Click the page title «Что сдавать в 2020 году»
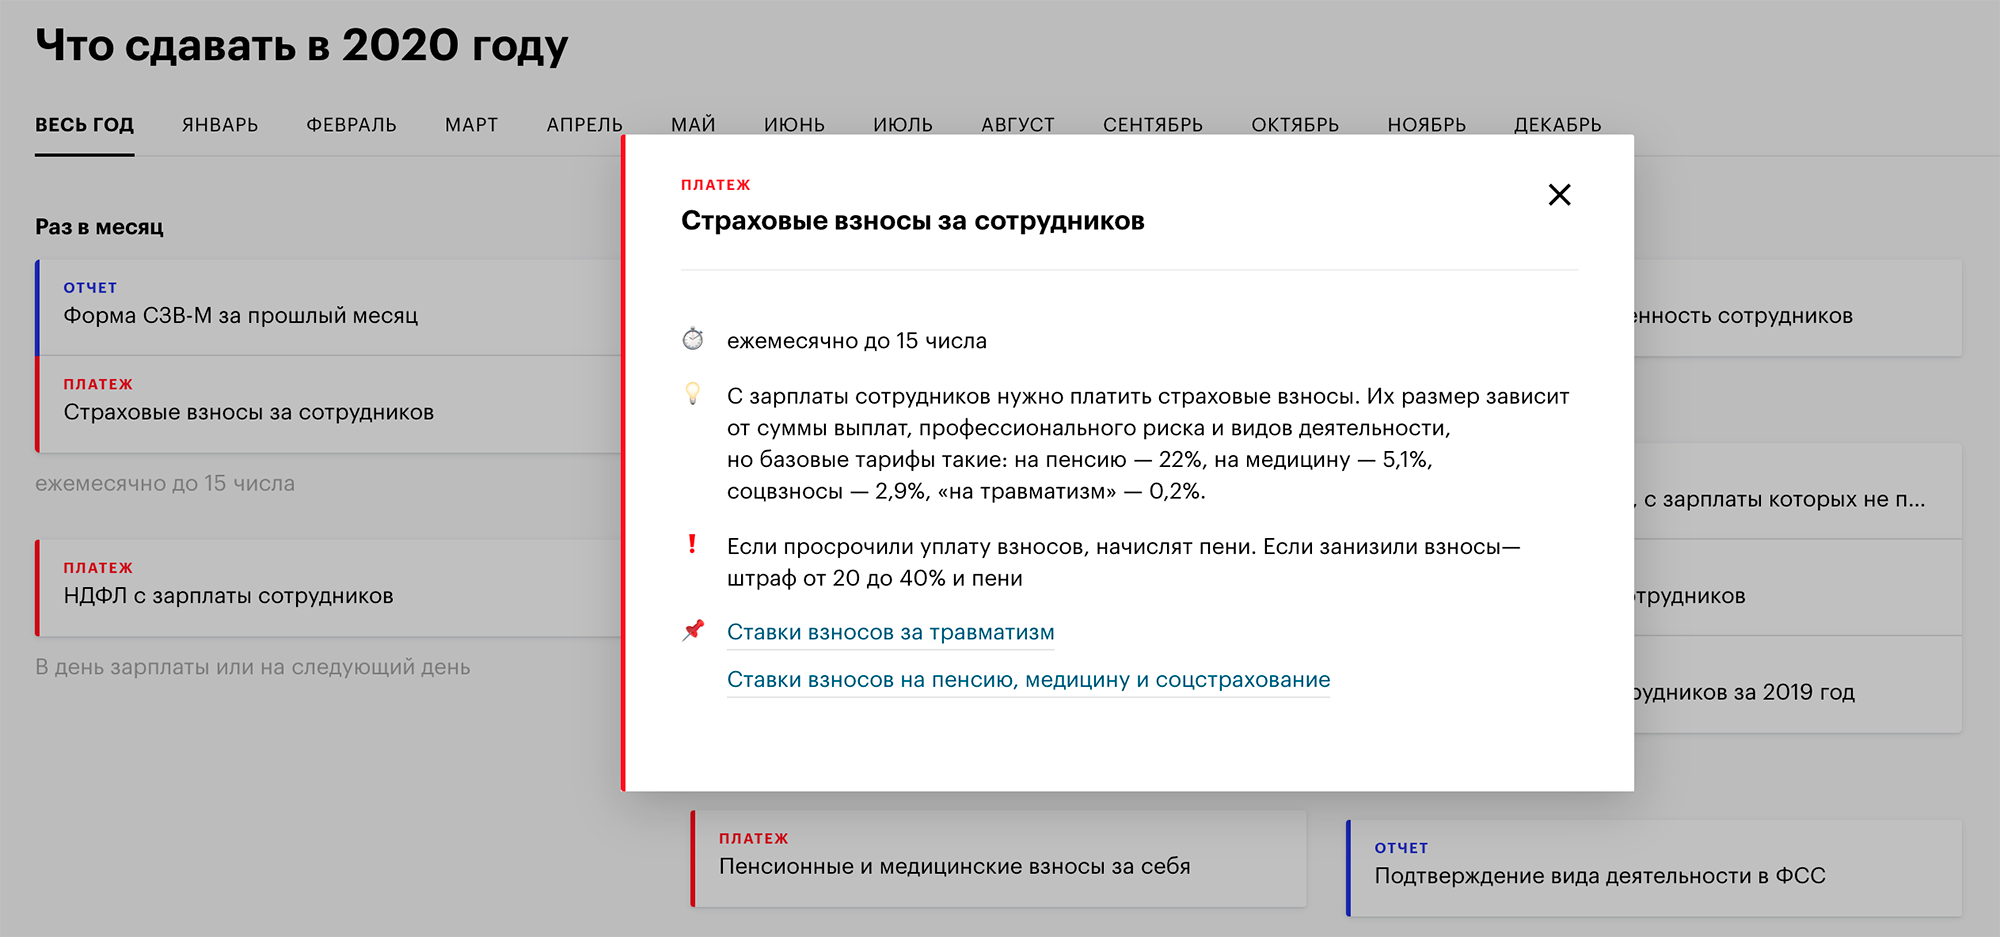Image resolution: width=2000 pixels, height=937 pixels. 301,46
